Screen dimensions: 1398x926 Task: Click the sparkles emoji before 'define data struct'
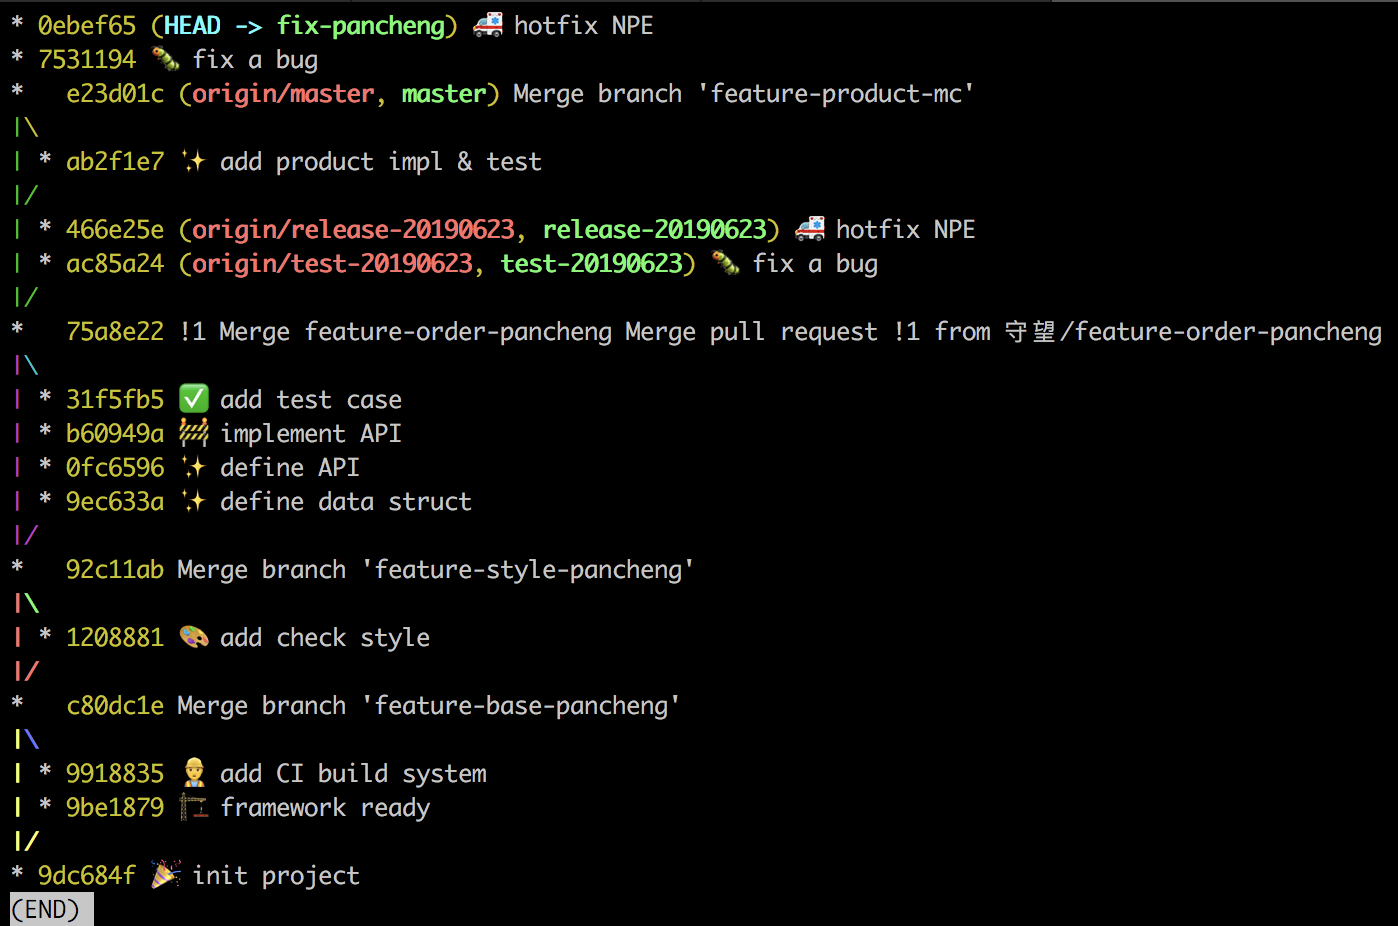point(193,501)
